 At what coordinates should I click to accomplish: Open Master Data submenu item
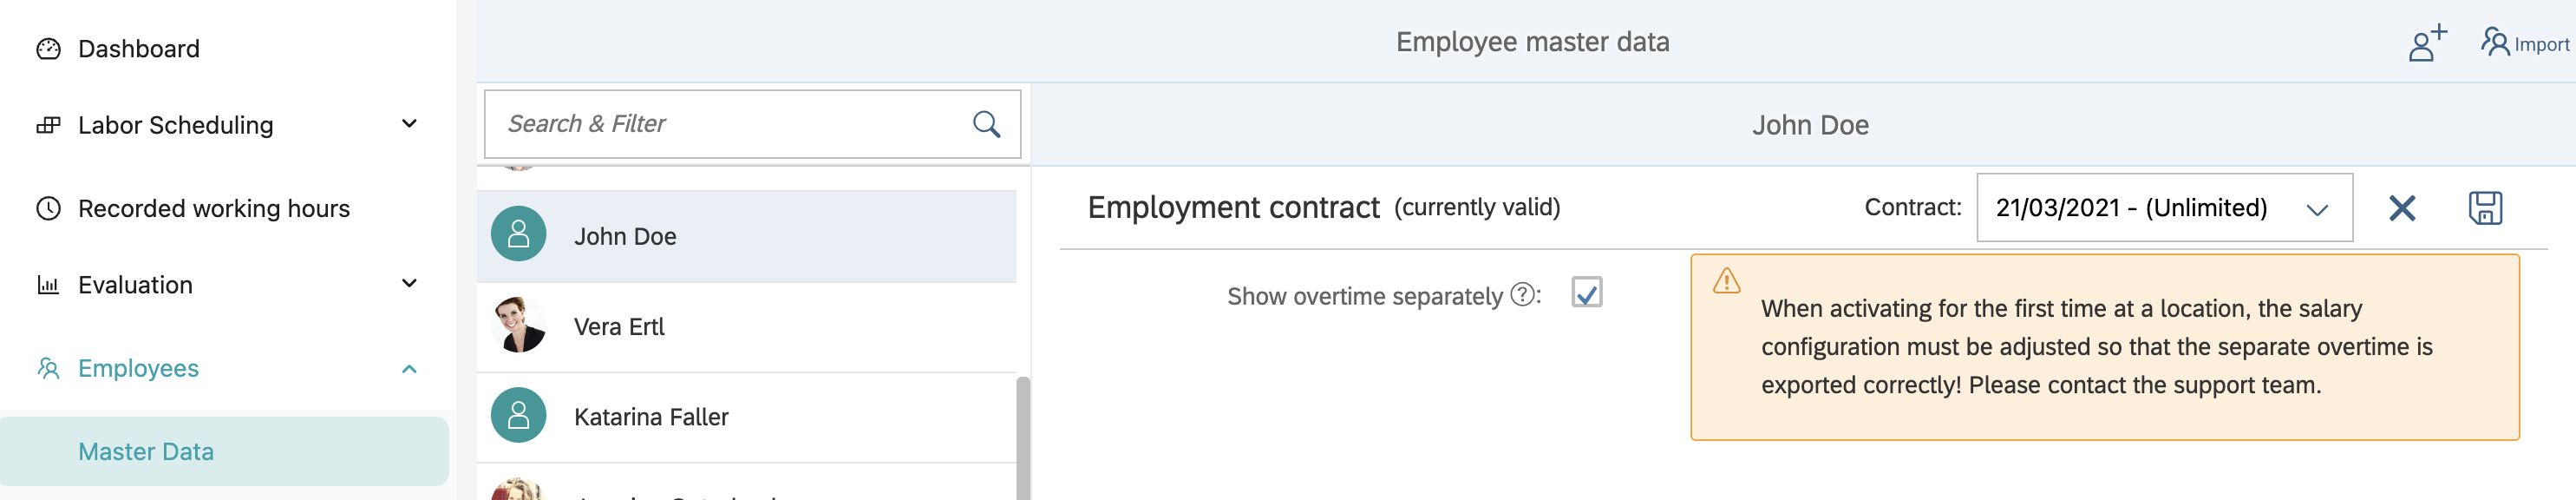point(146,452)
